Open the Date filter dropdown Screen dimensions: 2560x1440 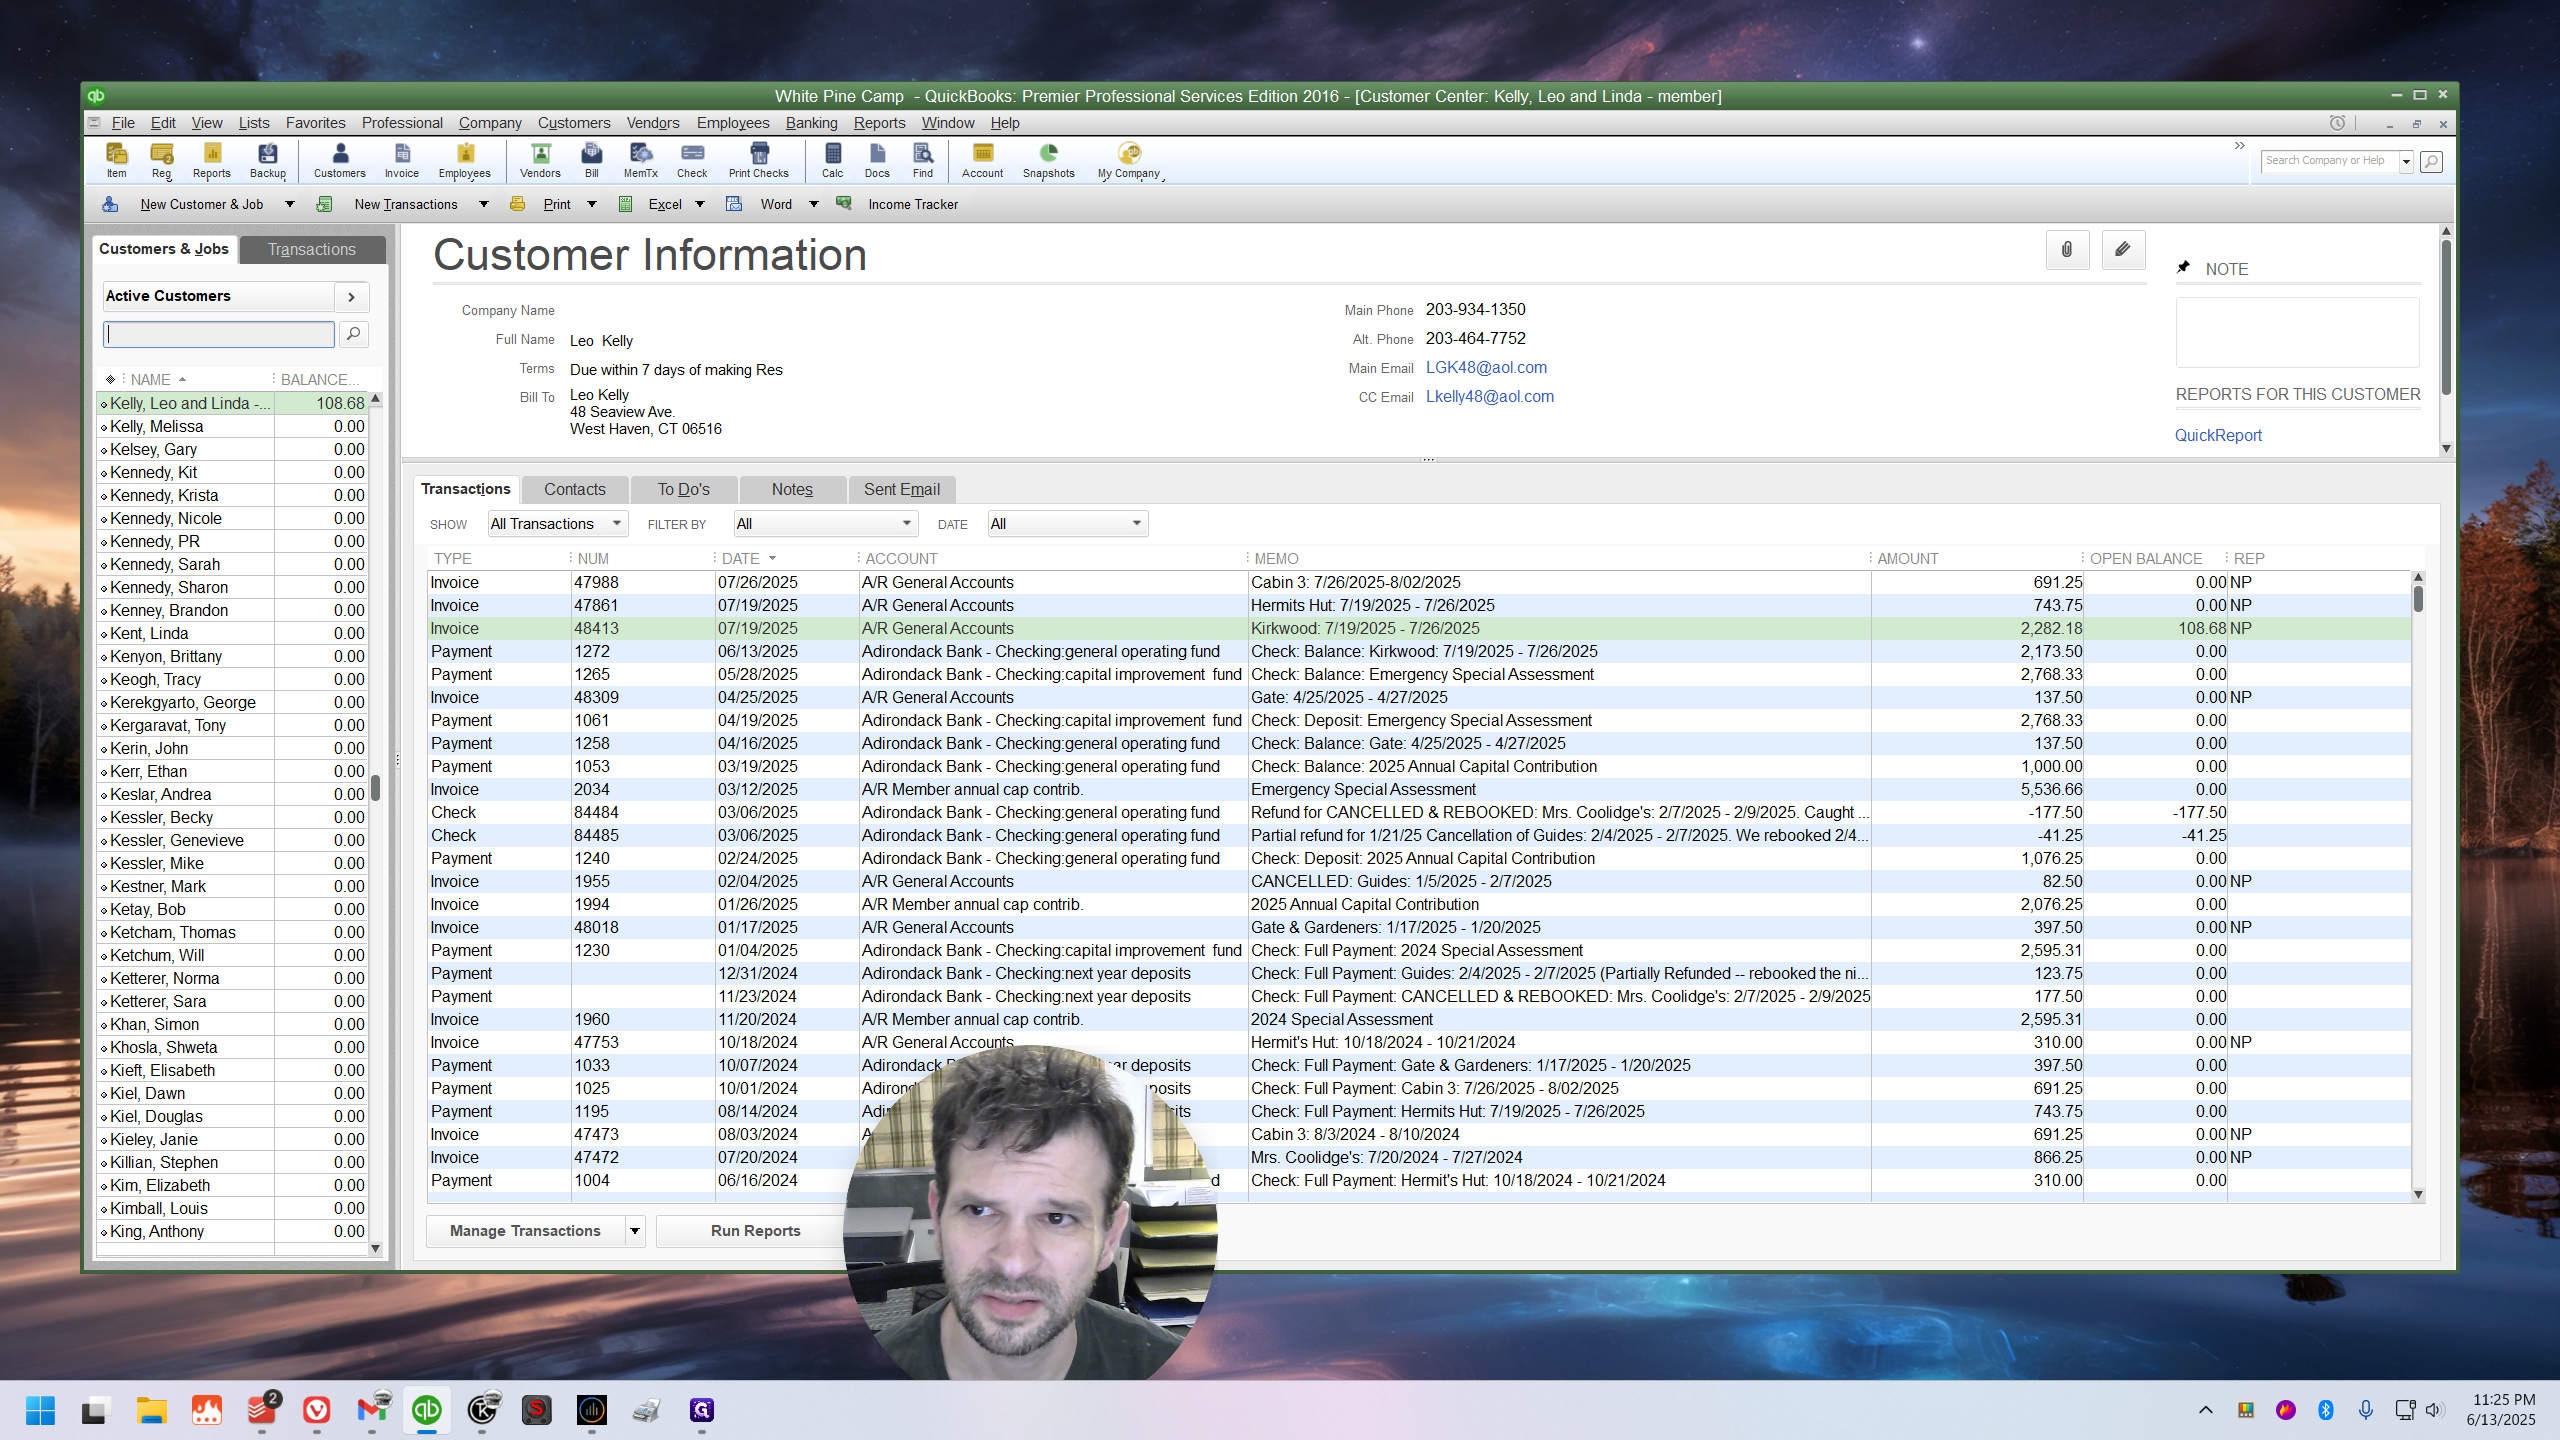coord(1068,524)
